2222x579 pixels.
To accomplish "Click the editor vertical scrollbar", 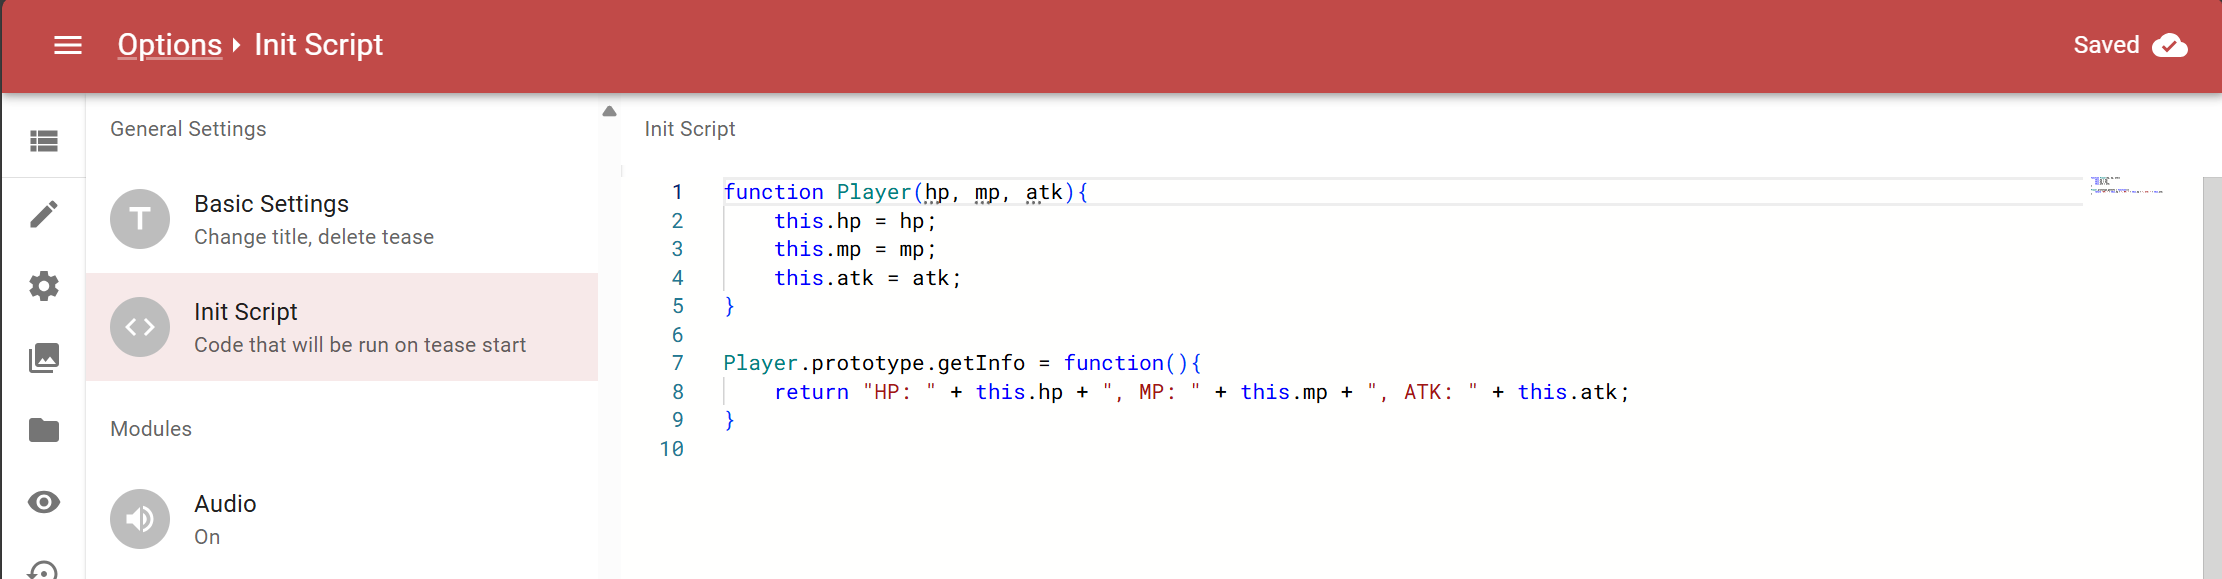I will pos(2211,370).
